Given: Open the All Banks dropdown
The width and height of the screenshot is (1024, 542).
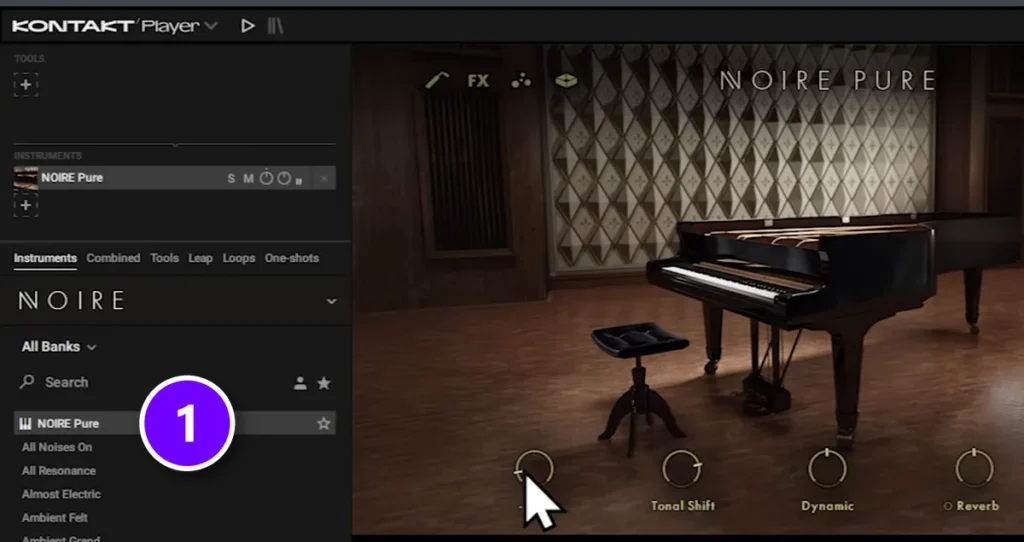Looking at the screenshot, I should pos(59,347).
